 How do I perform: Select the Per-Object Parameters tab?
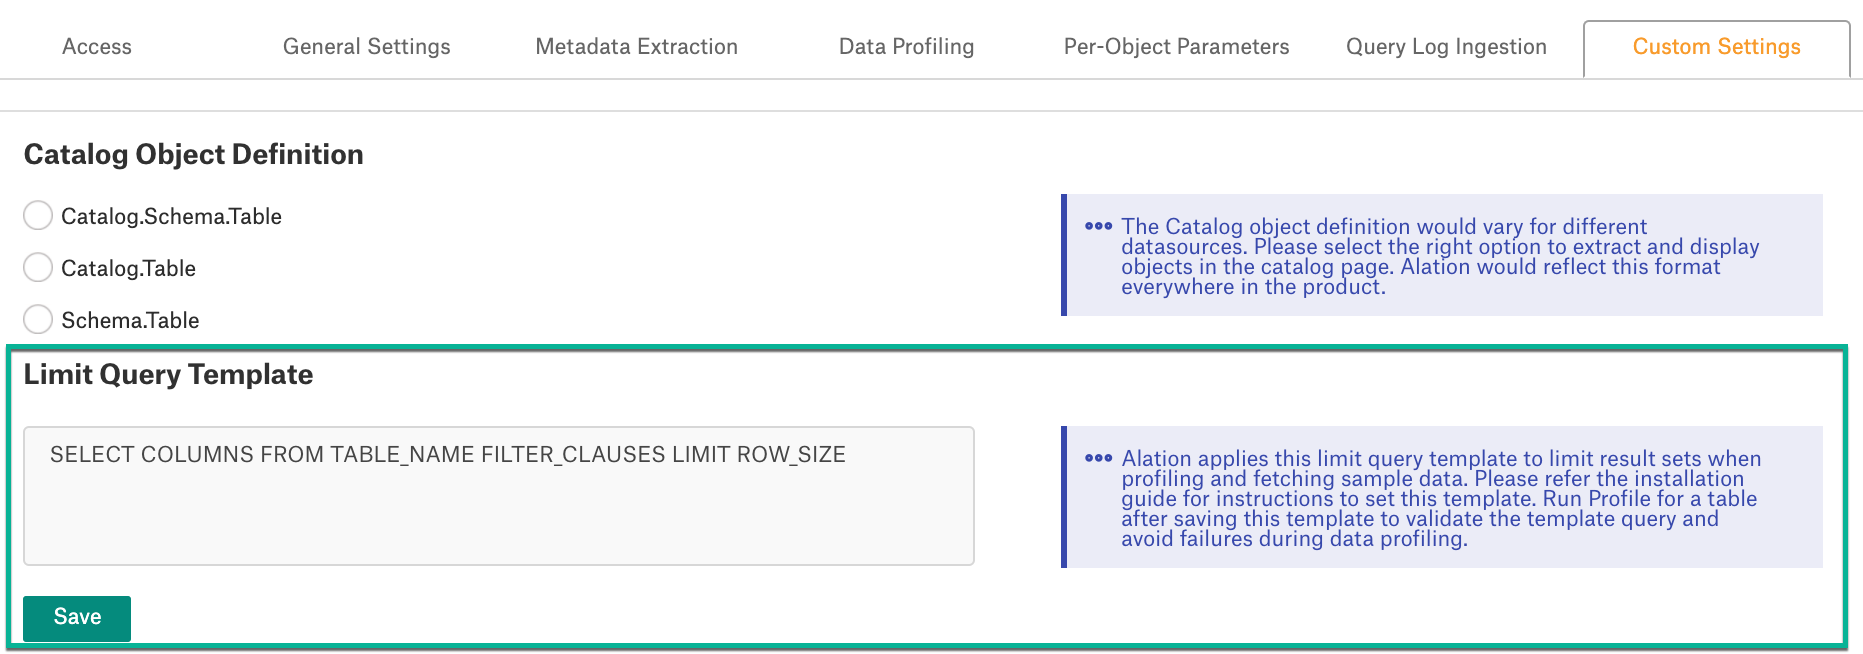click(1177, 47)
